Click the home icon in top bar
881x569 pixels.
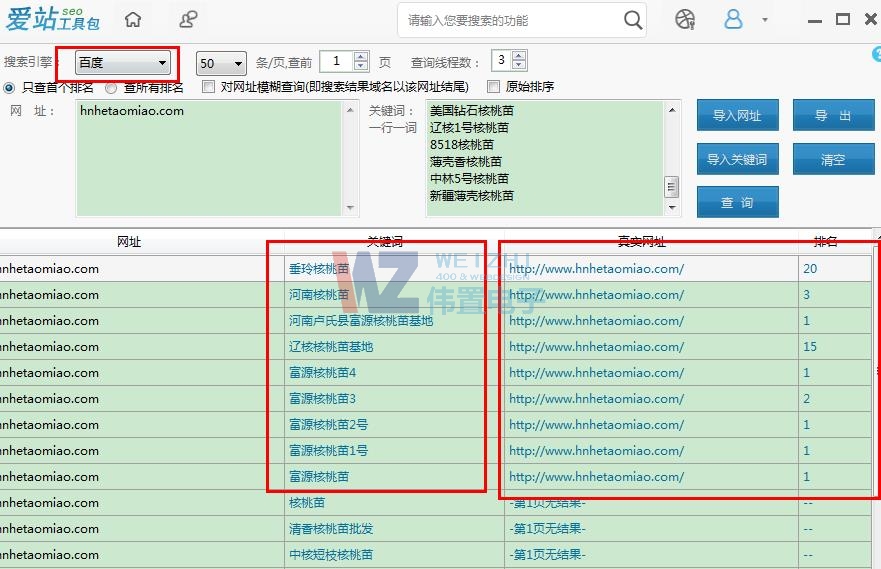tap(133, 20)
